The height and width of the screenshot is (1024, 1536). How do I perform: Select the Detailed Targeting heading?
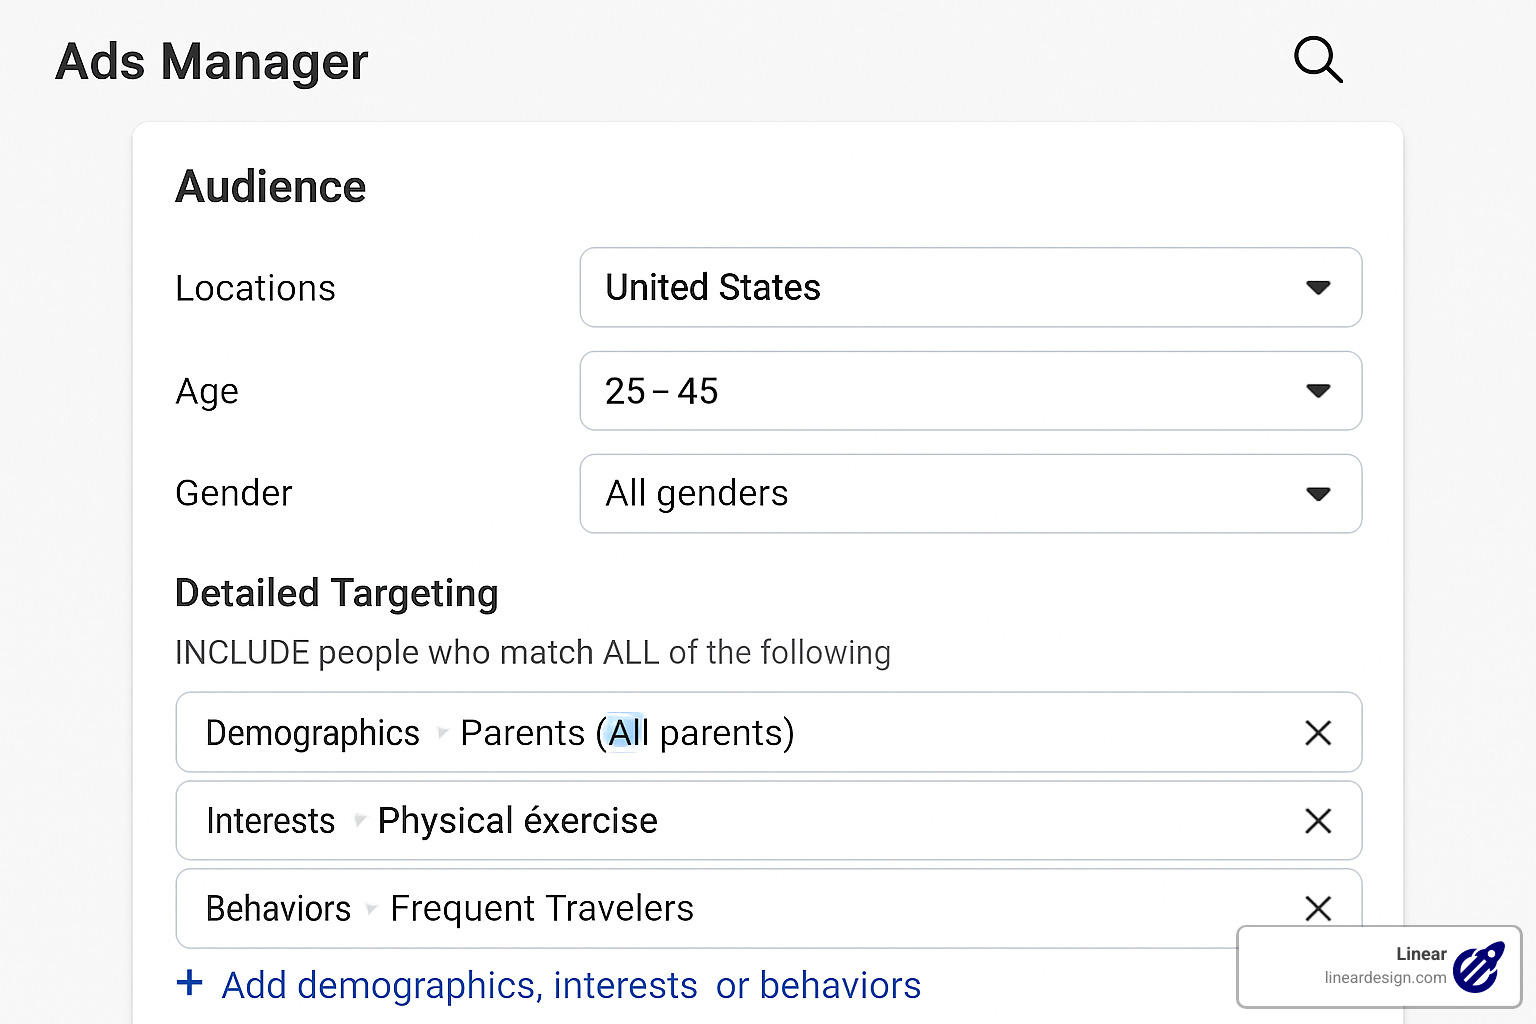336,592
